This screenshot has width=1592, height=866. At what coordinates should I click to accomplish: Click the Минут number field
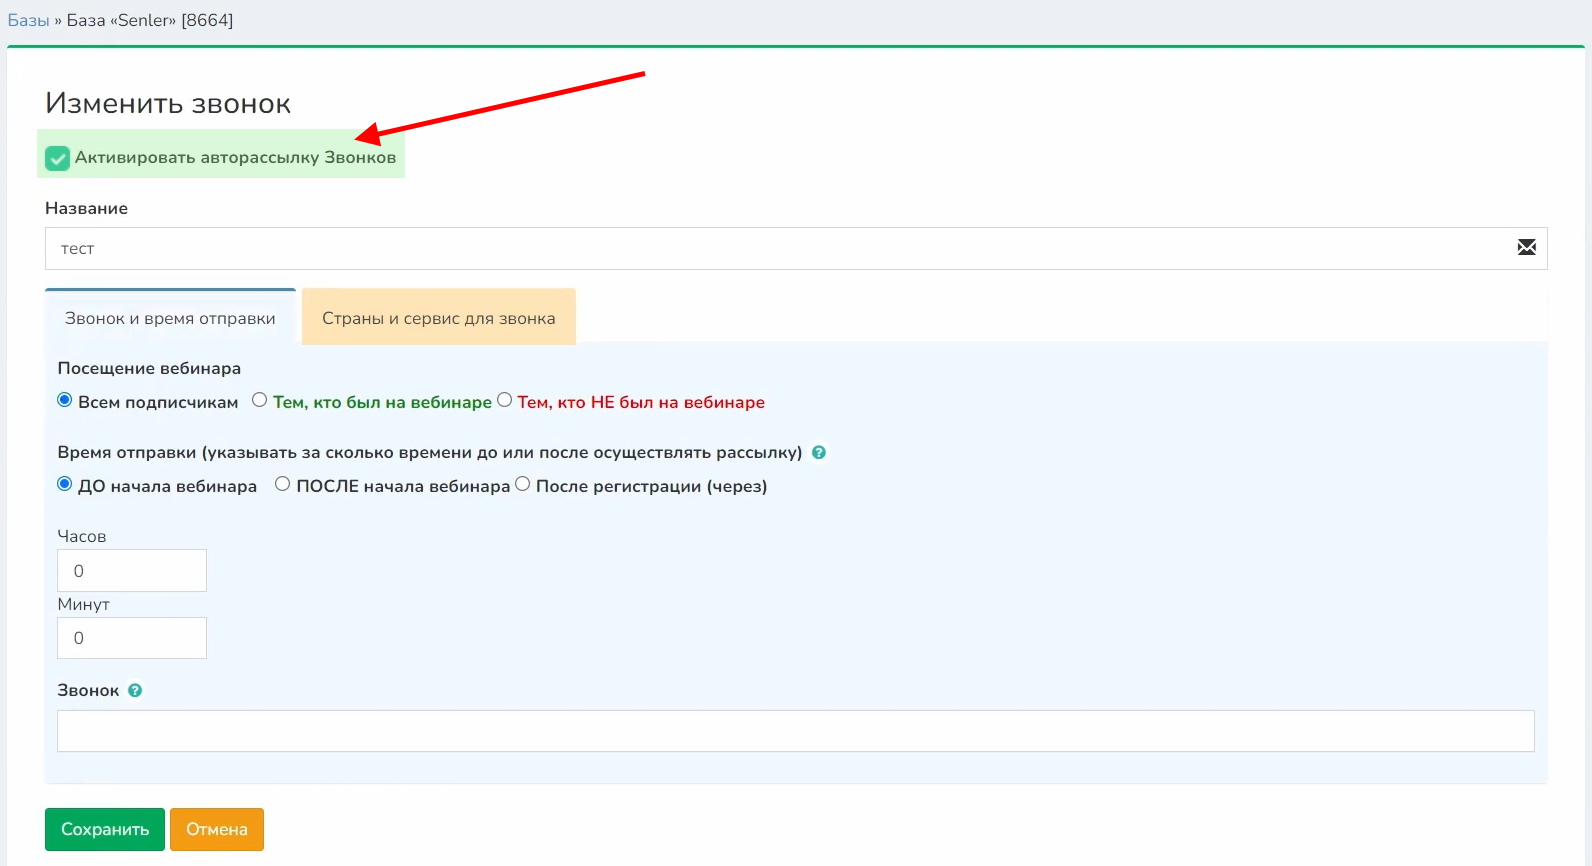tap(132, 638)
